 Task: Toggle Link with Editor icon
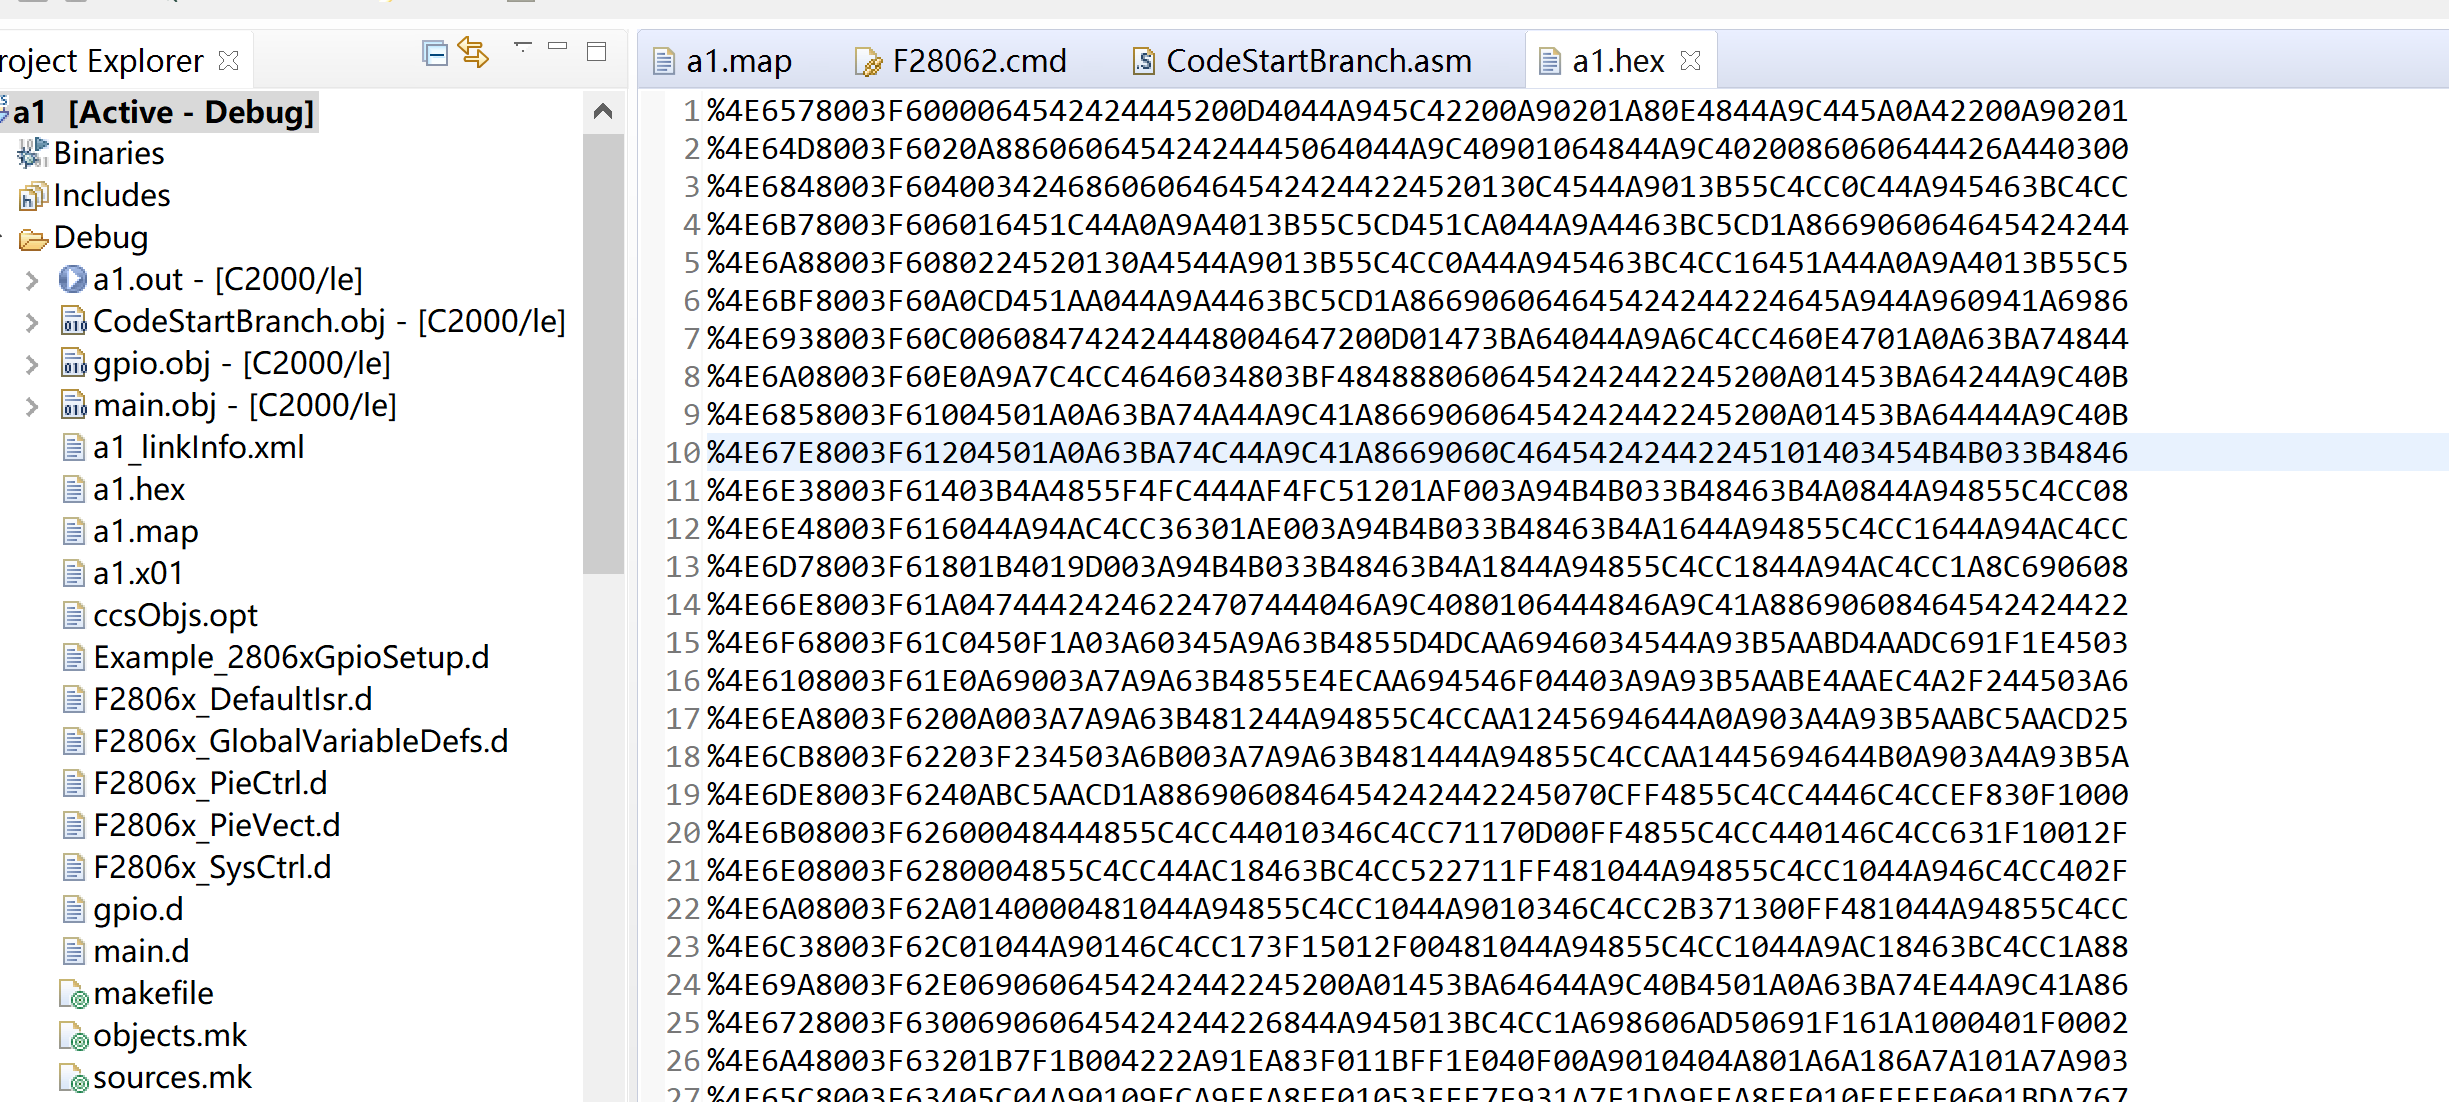[473, 52]
